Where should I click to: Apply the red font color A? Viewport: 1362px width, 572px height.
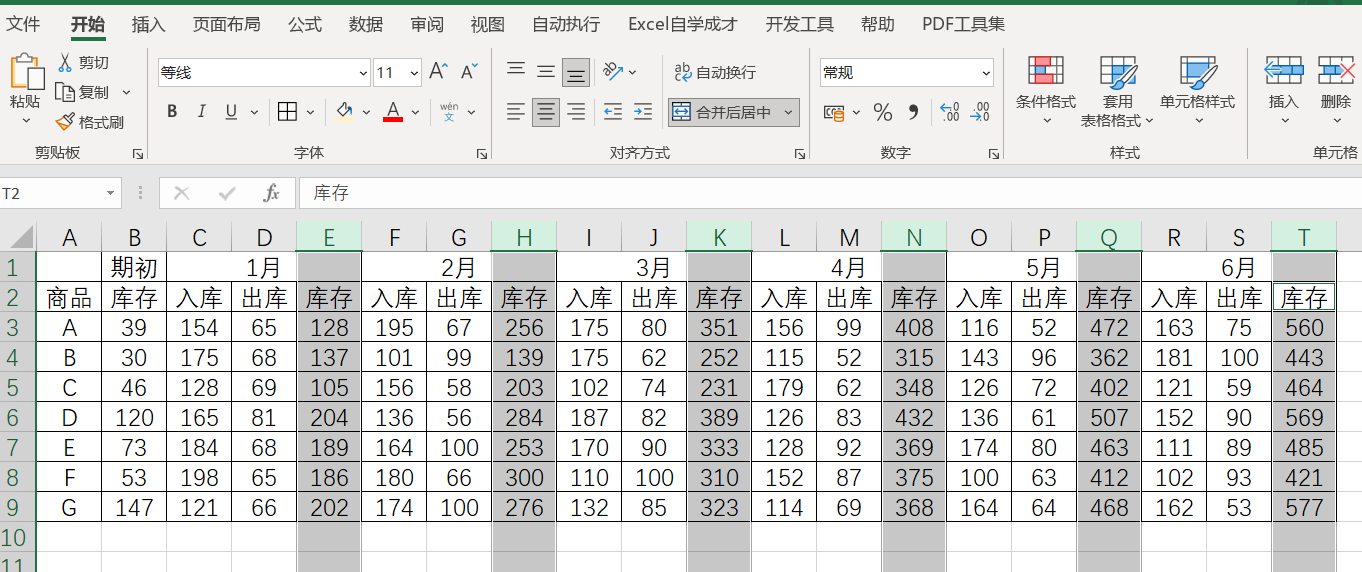click(393, 111)
